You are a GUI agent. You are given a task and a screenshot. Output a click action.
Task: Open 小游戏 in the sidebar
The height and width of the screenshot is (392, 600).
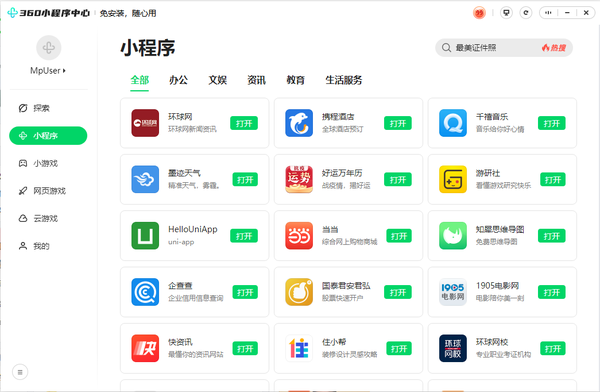[48, 163]
